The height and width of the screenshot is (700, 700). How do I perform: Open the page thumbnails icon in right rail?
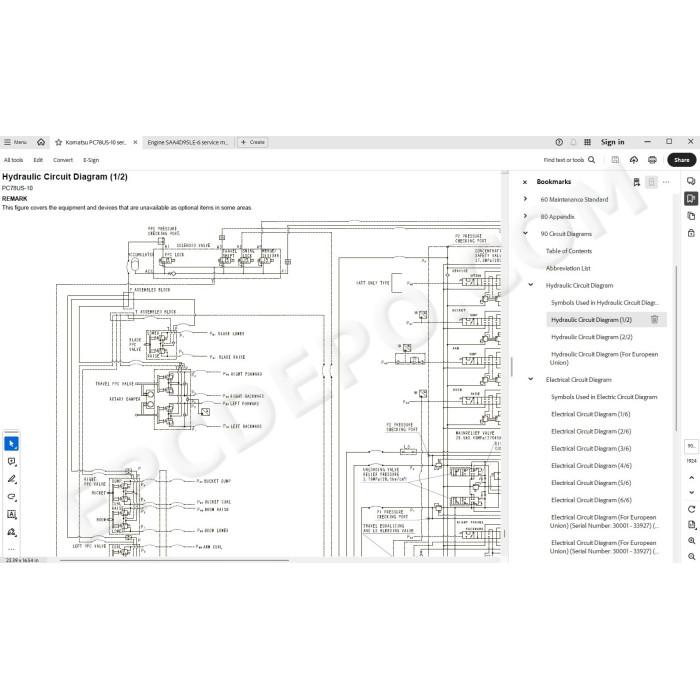coord(691,216)
